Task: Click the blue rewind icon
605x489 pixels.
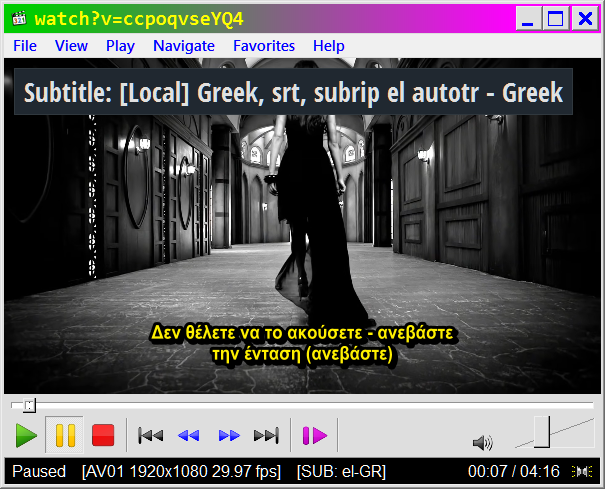Action: point(189,436)
